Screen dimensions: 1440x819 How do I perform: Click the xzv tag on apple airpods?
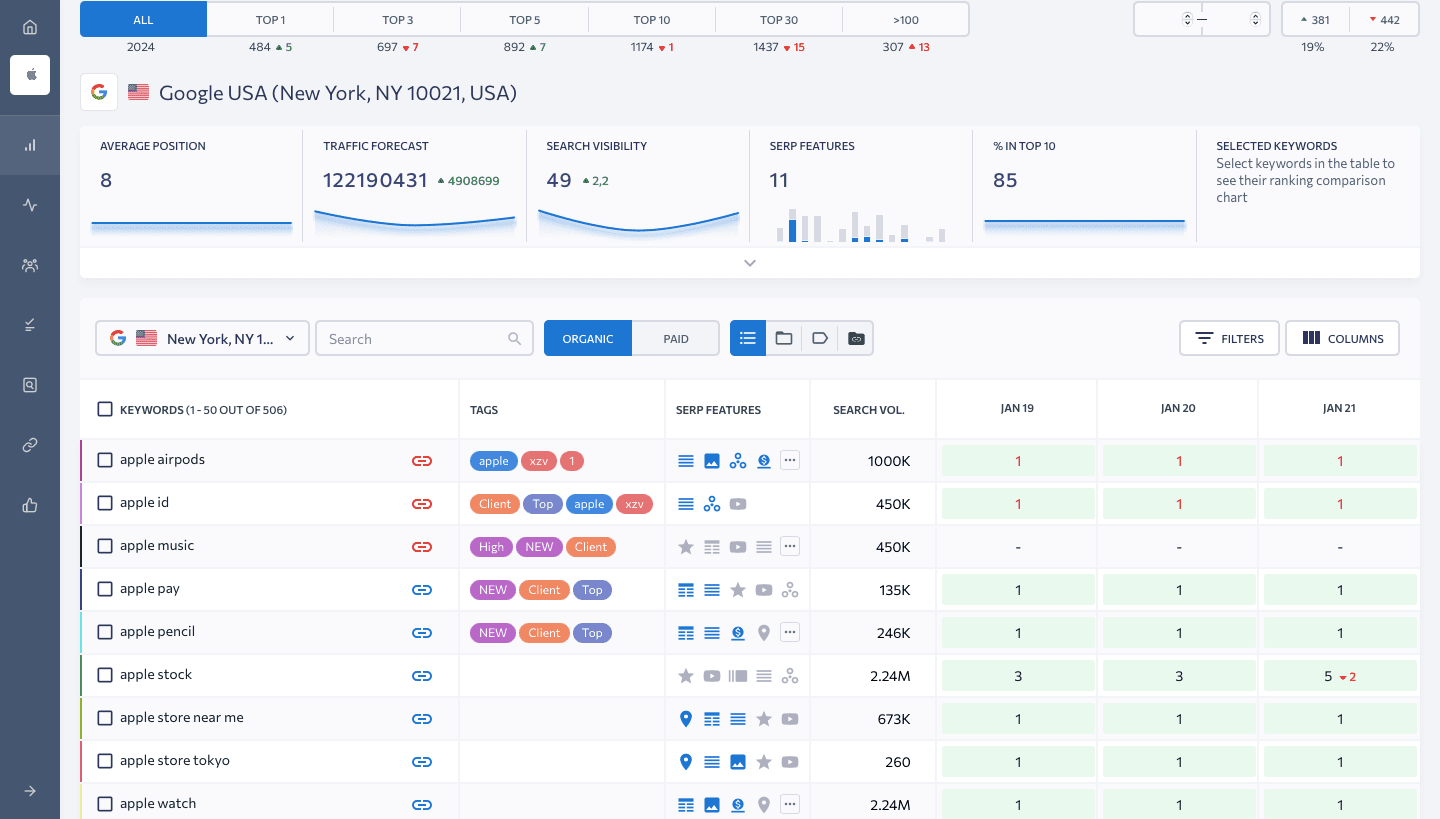(x=539, y=461)
